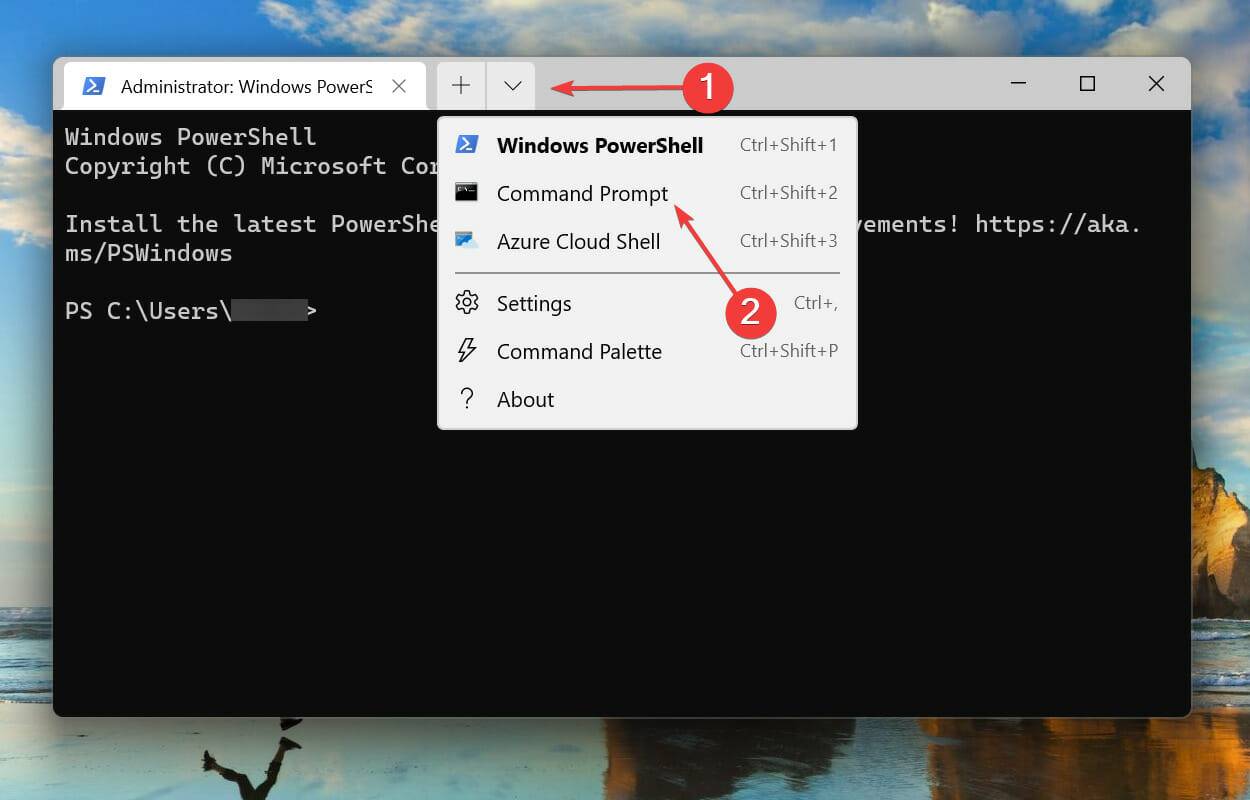Launch Azure Cloud Shell from the menu
The width and height of the screenshot is (1250, 800).
pos(578,241)
